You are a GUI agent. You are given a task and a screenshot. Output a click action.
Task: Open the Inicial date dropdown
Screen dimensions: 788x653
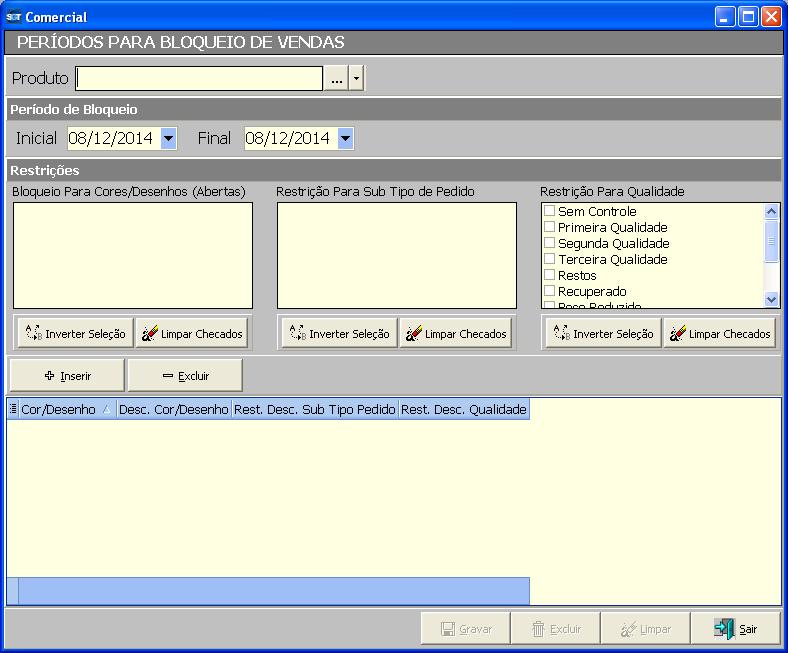(x=168, y=139)
